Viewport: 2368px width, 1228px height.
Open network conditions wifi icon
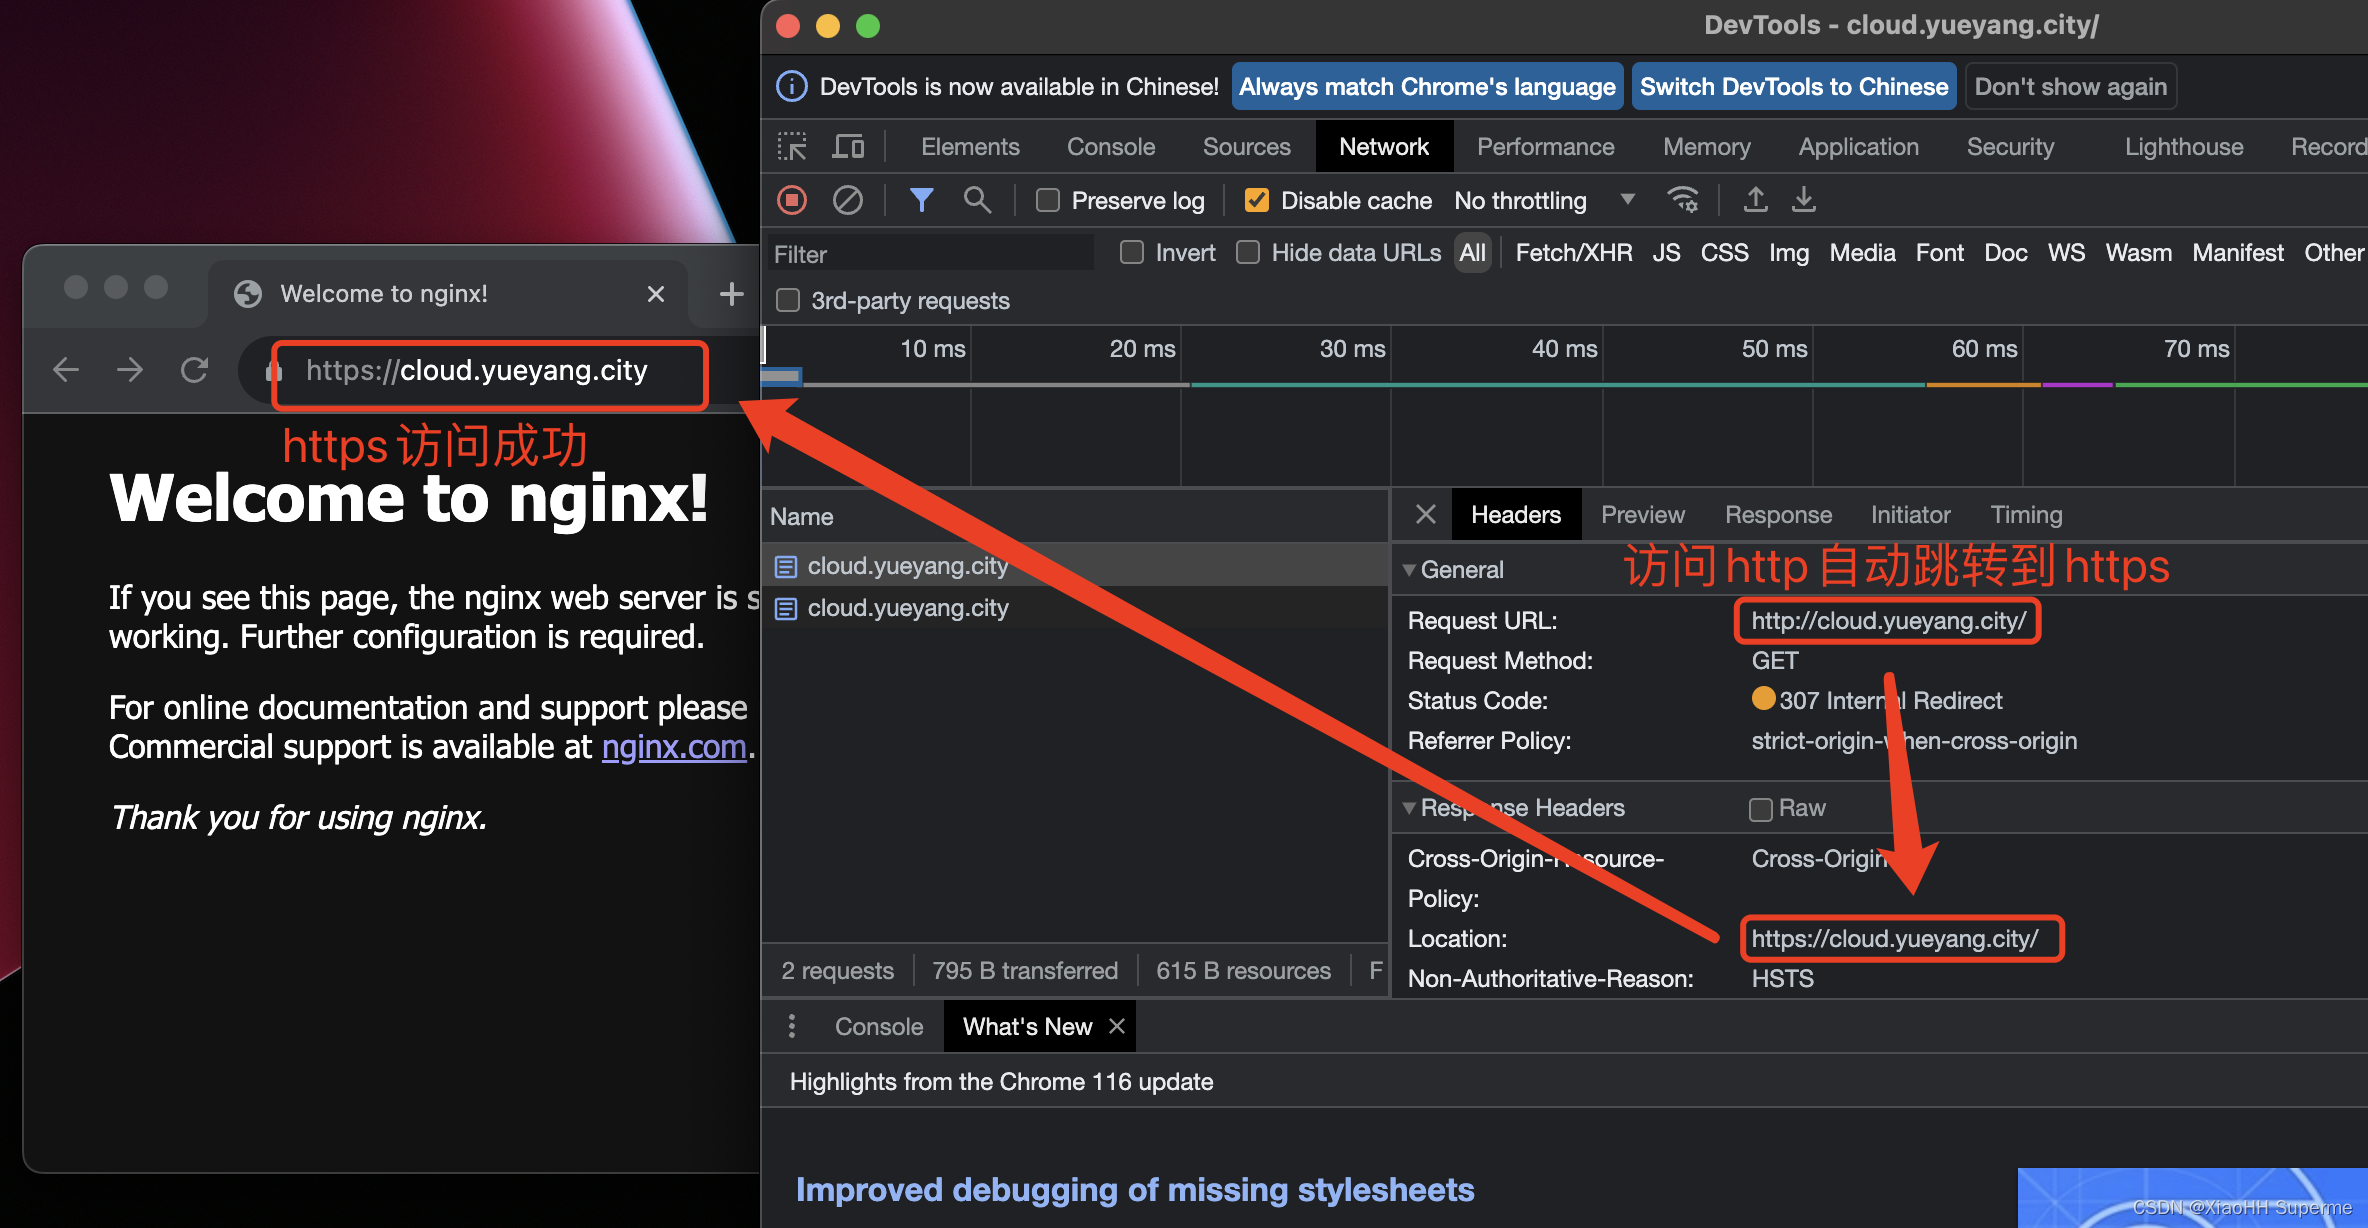tap(1683, 201)
